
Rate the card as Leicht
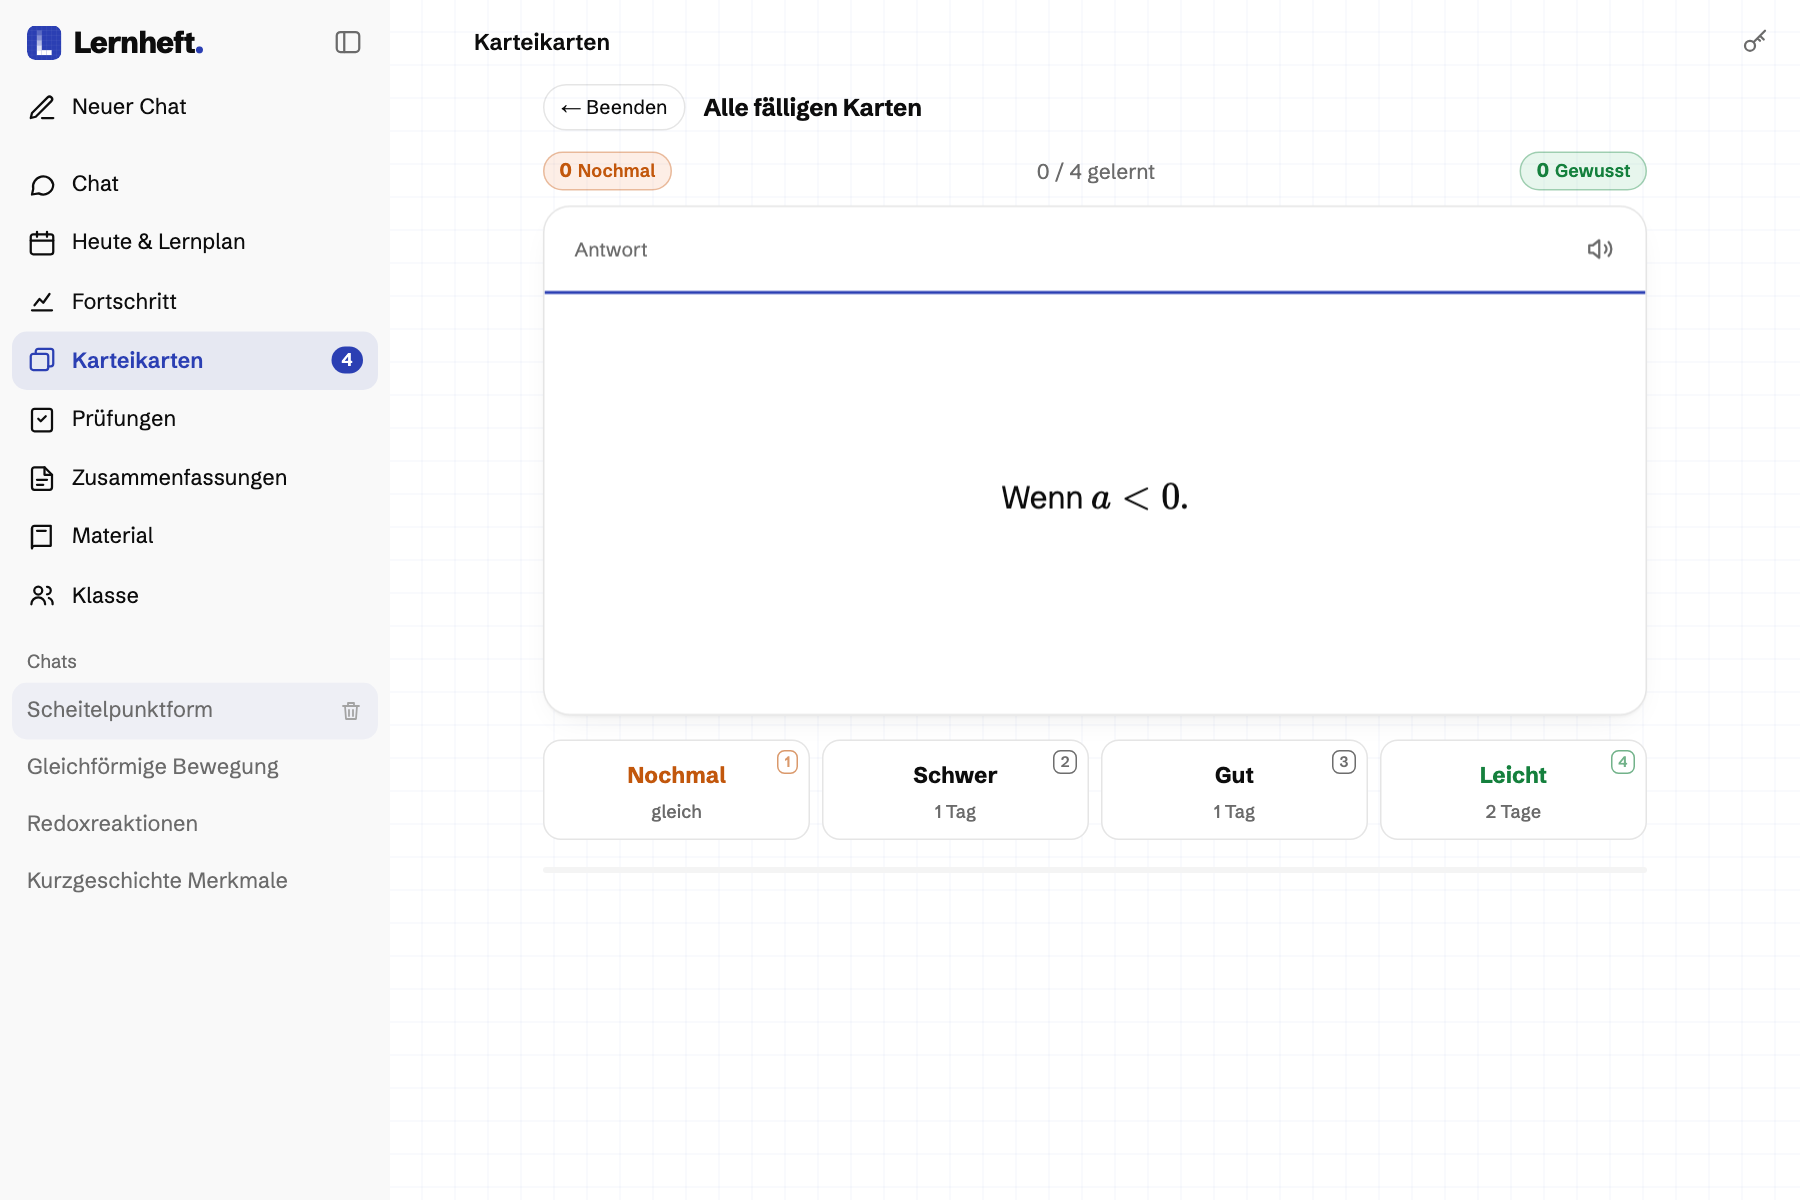pos(1513,790)
